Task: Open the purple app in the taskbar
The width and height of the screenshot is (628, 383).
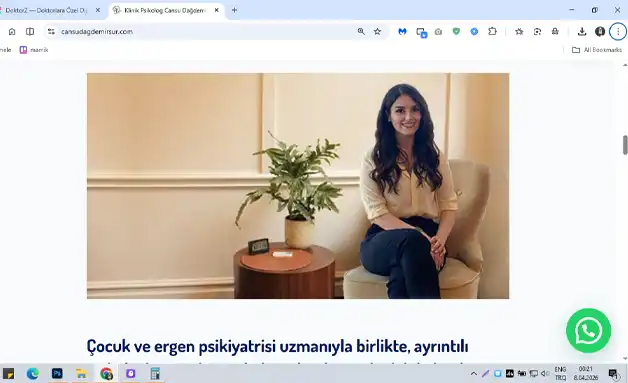Action: click(131, 374)
